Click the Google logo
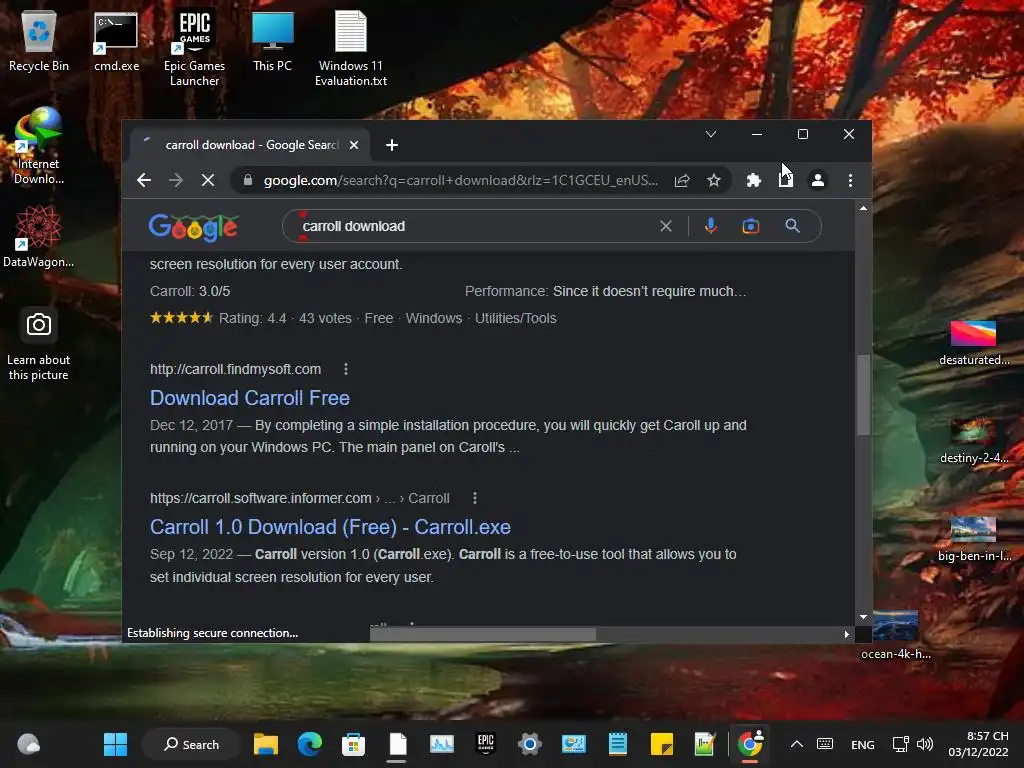The width and height of the screenshot is (1024, 768). (x=193, y=227)
